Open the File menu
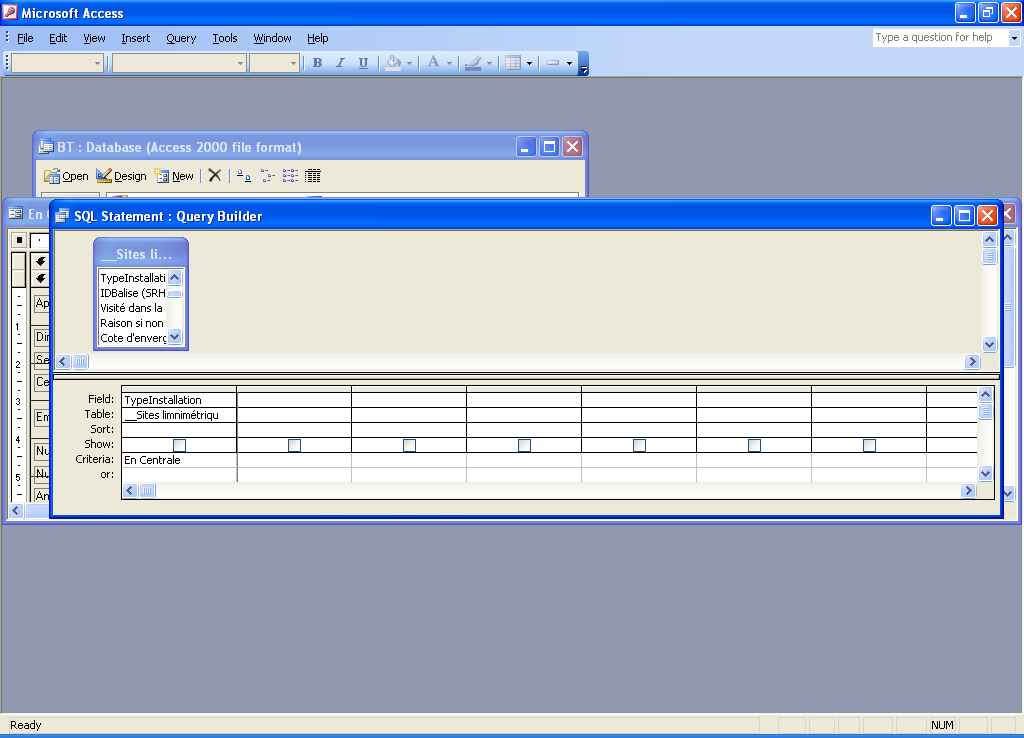 point(25,38)
